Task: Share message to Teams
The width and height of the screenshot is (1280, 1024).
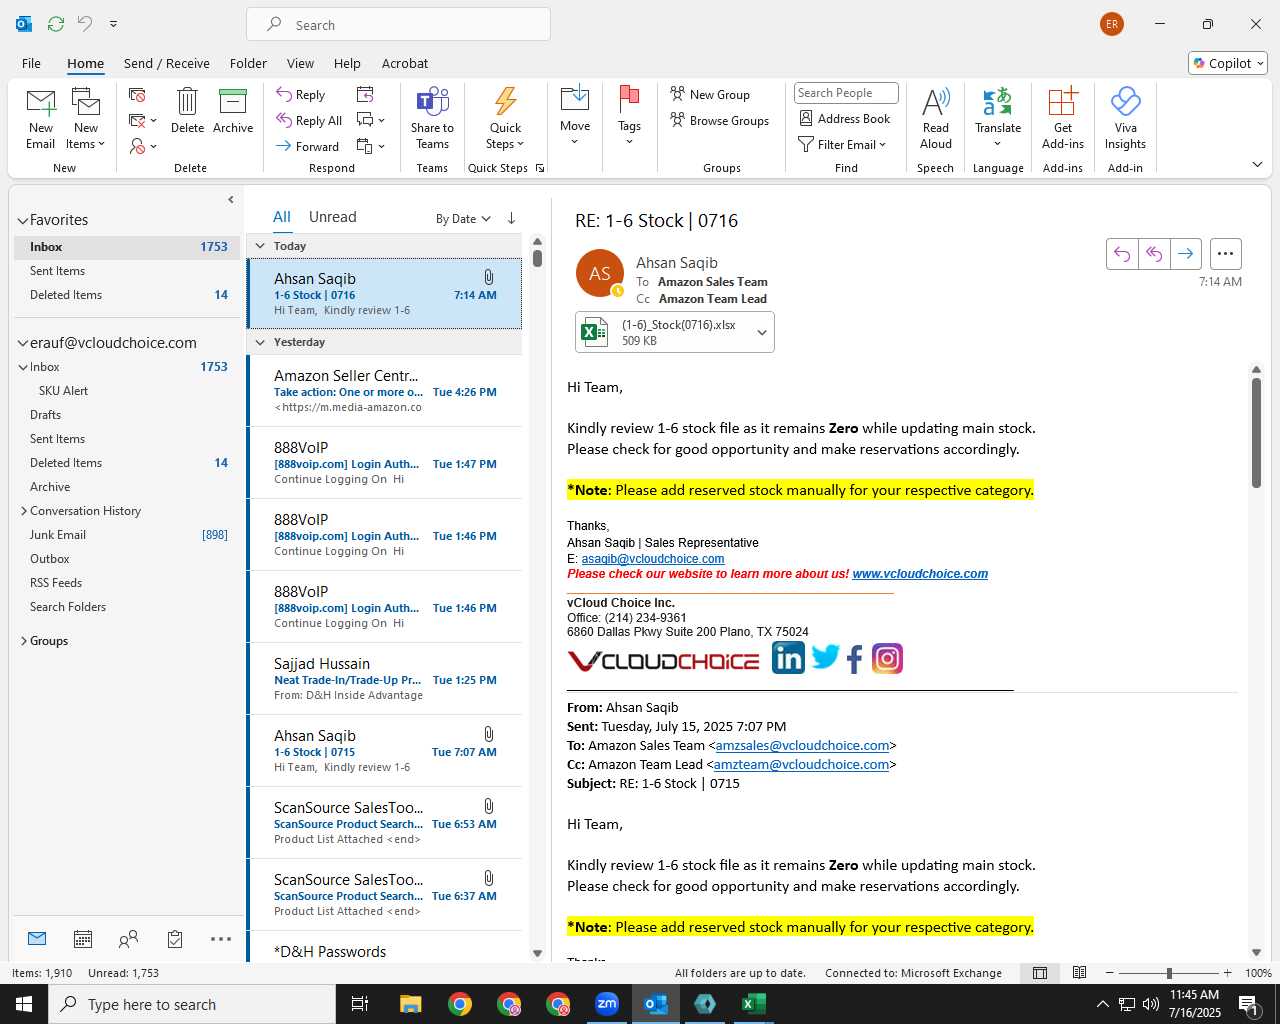Action: [432, 119]
